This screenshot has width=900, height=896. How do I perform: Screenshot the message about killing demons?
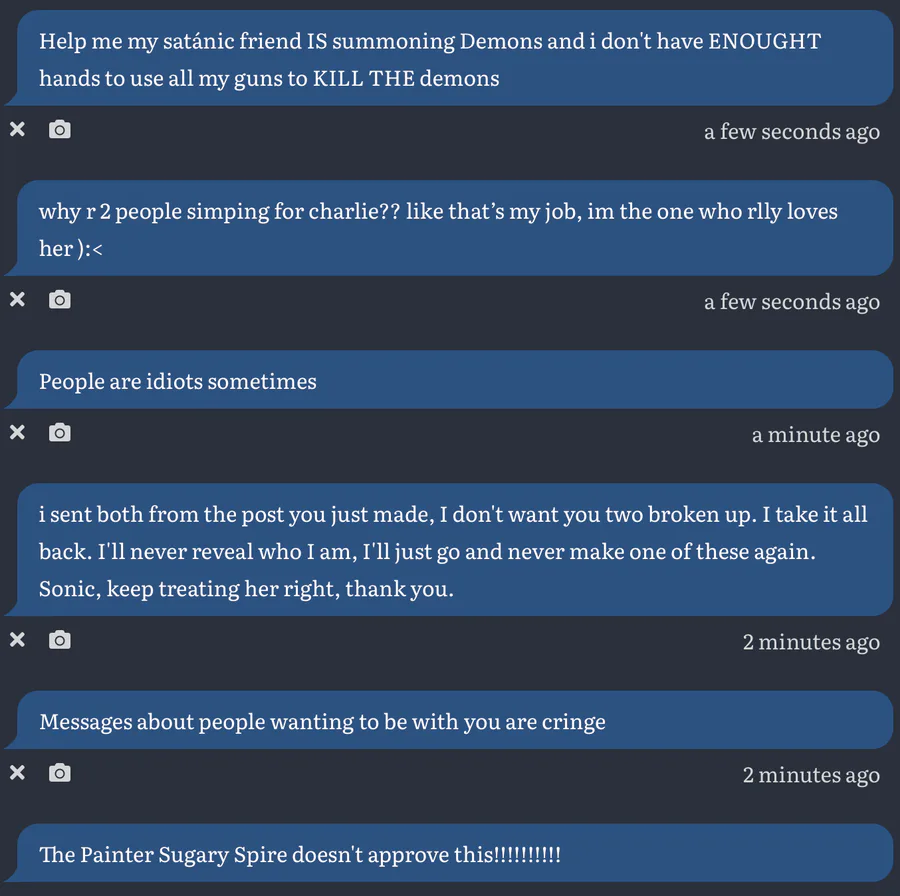click(60, 129)
